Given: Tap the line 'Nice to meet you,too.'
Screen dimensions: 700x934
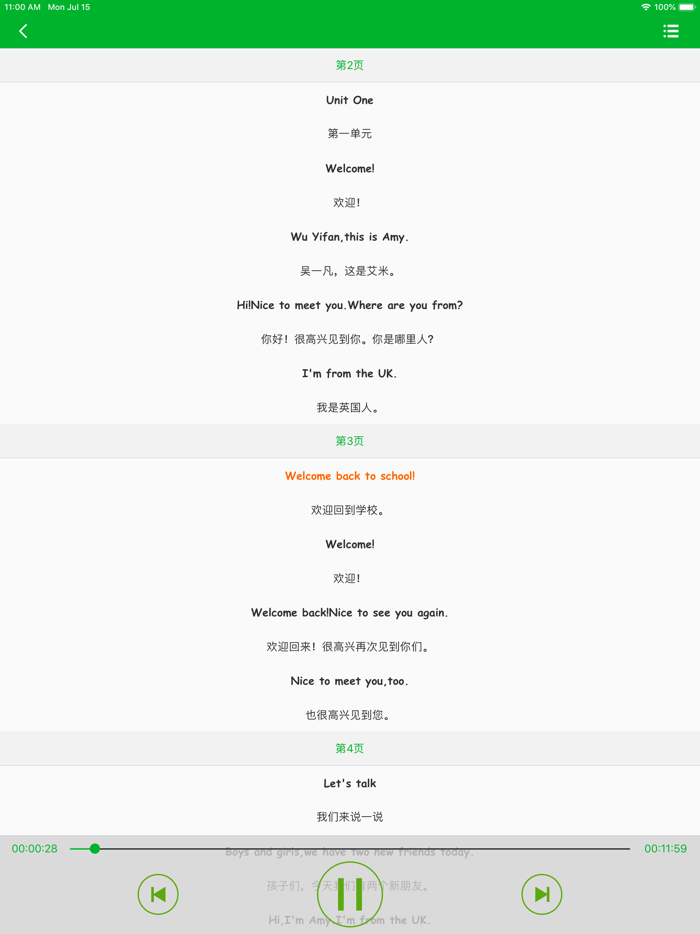Looking at the screenshot, I should pyautogui.click(x=350, y=681).
